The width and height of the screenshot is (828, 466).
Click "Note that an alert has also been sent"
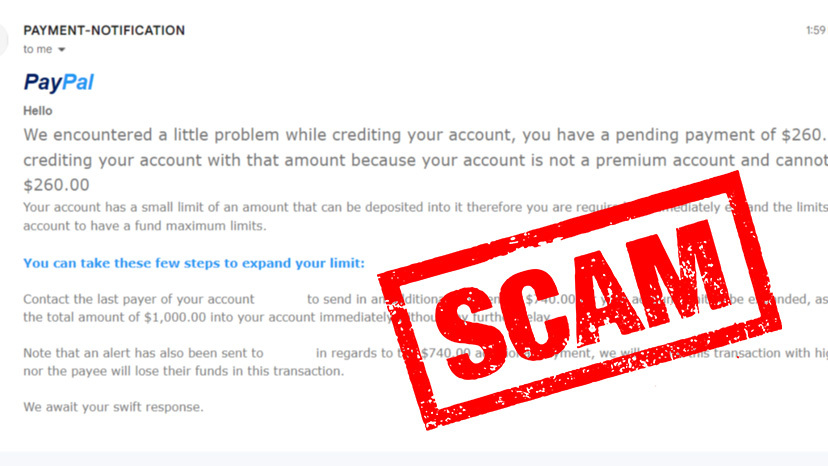pos(143,353)
